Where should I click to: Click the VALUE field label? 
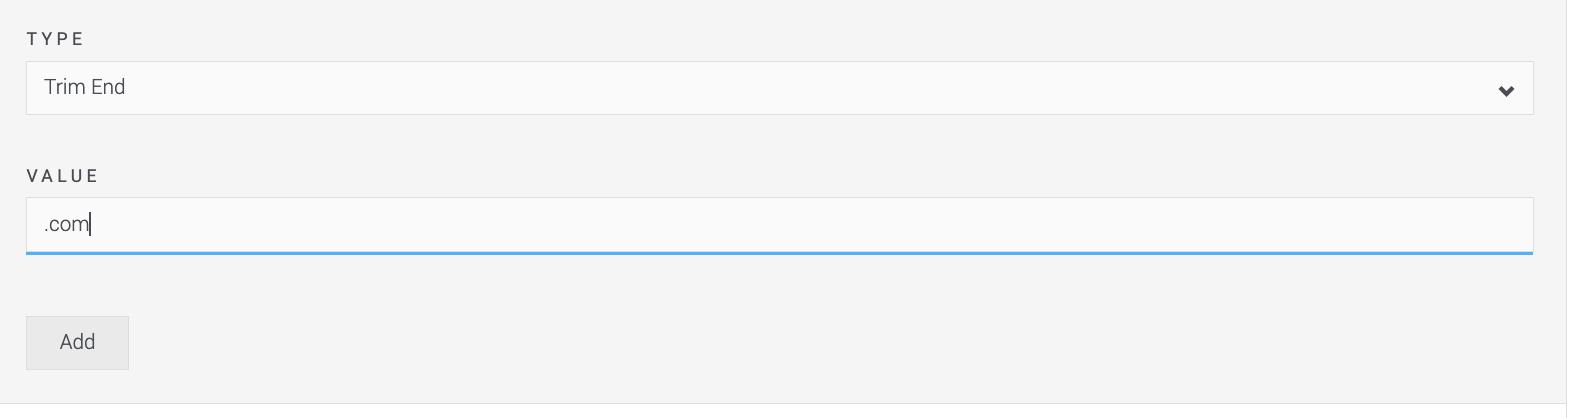click(63, 176)
